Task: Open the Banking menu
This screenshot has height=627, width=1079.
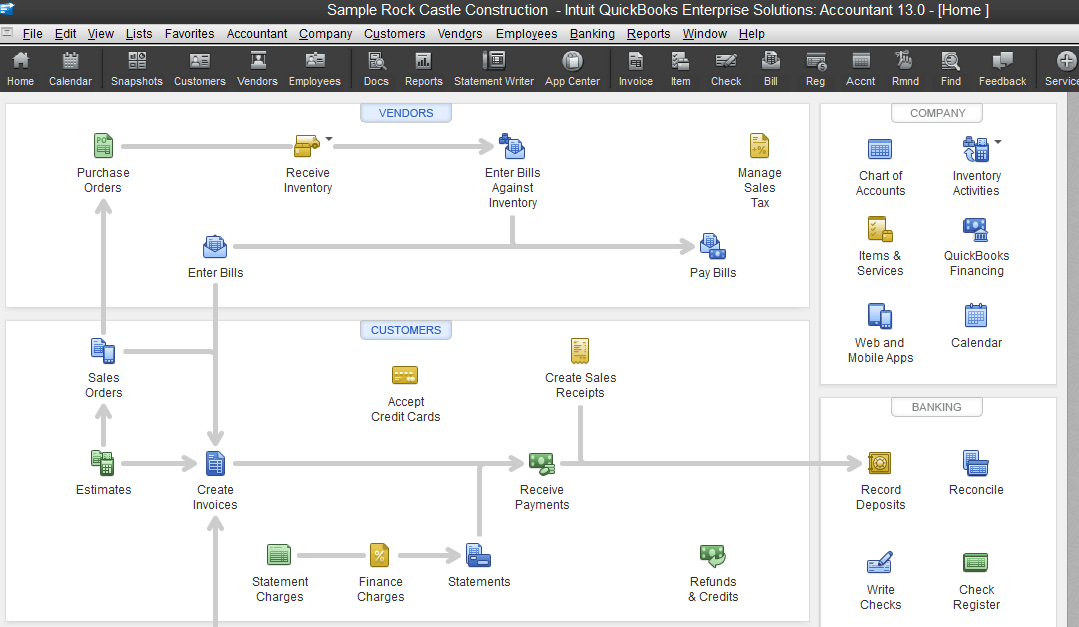Action: 592,33
